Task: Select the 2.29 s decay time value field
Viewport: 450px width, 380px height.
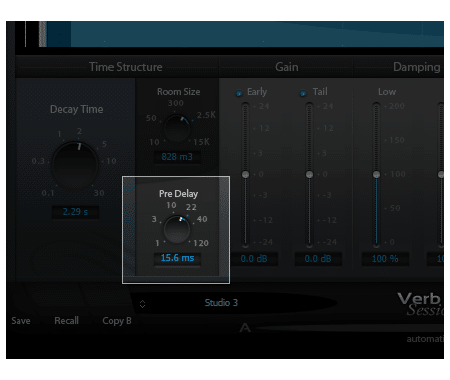Action: click(75, 212)
